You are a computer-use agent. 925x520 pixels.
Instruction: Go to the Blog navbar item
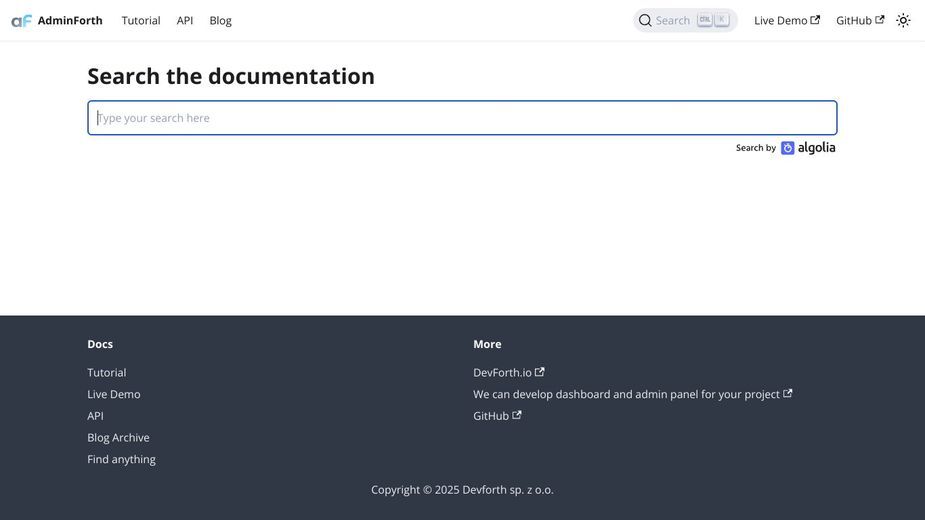tap(221, 21)
